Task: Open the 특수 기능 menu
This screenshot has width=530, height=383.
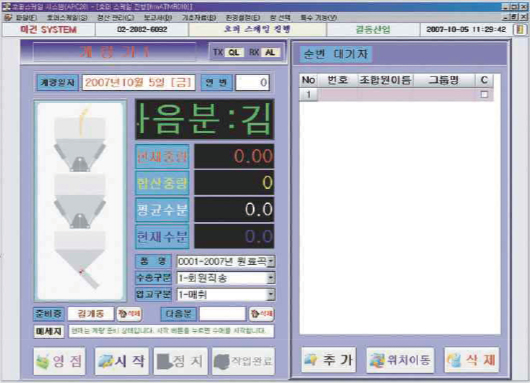Action: (319, 18)
